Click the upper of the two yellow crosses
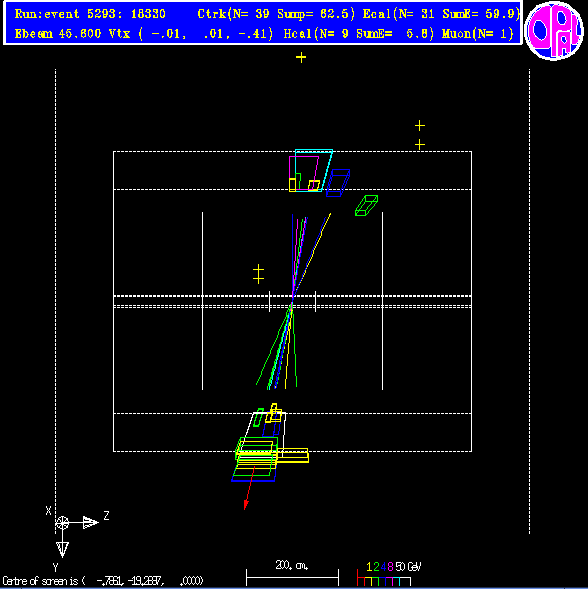Screen dimensions: 588x589 (420, 125)
